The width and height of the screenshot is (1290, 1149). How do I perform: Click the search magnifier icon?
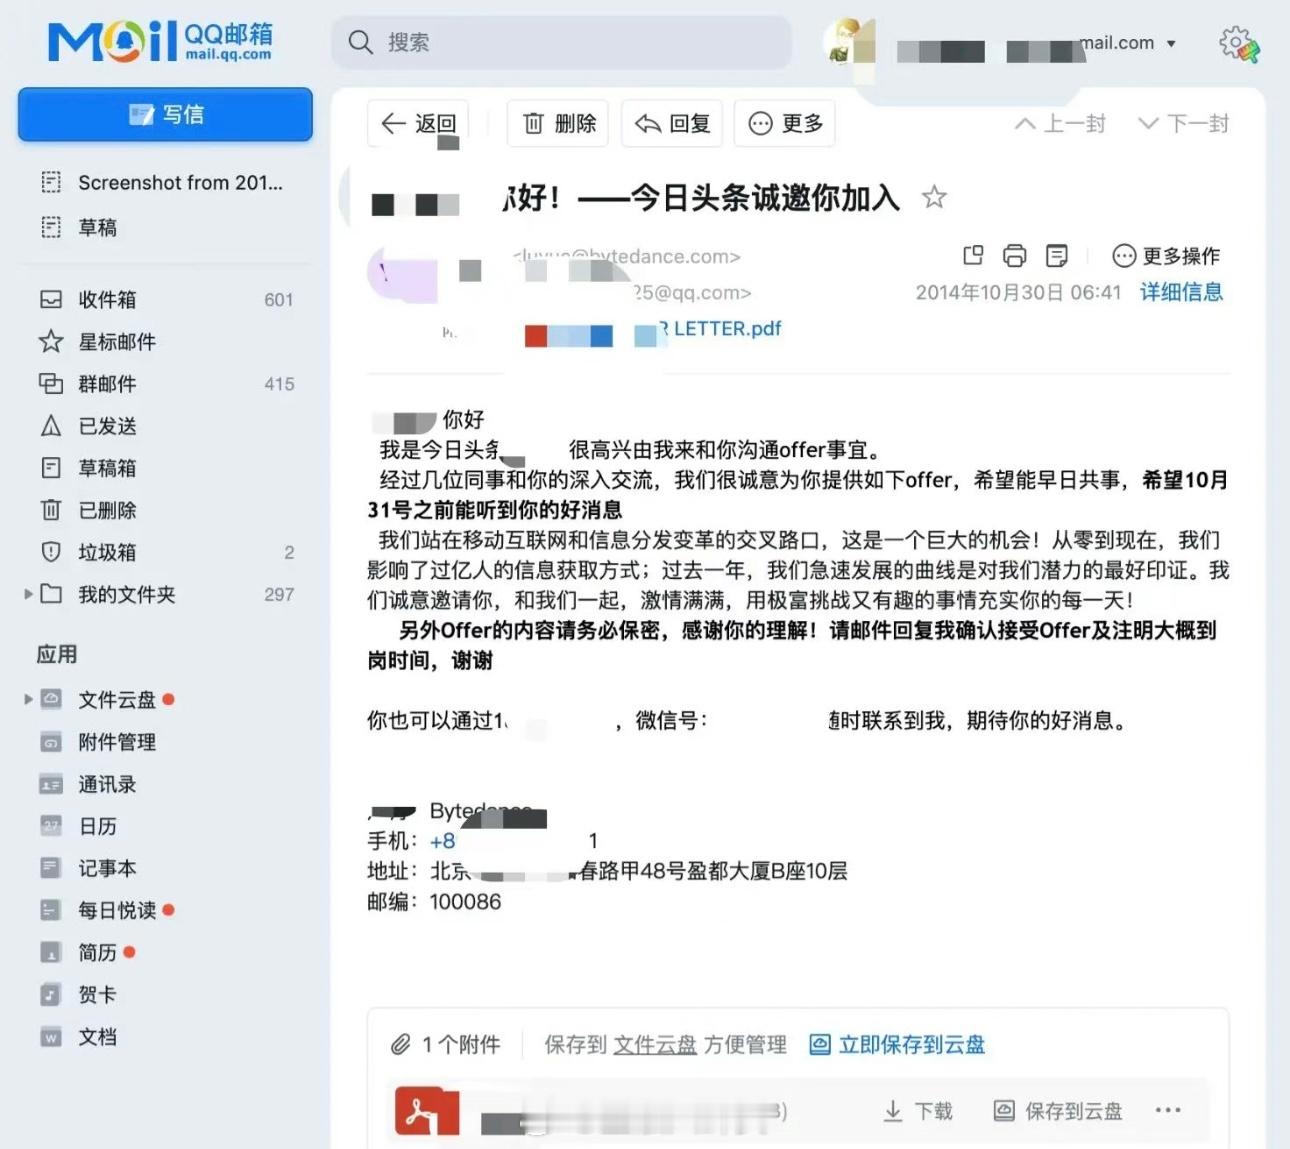(360, 42)
